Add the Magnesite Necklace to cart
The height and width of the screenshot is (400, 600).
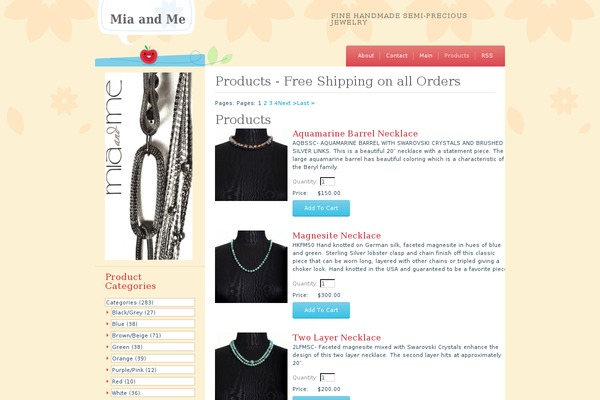point(321,310)
